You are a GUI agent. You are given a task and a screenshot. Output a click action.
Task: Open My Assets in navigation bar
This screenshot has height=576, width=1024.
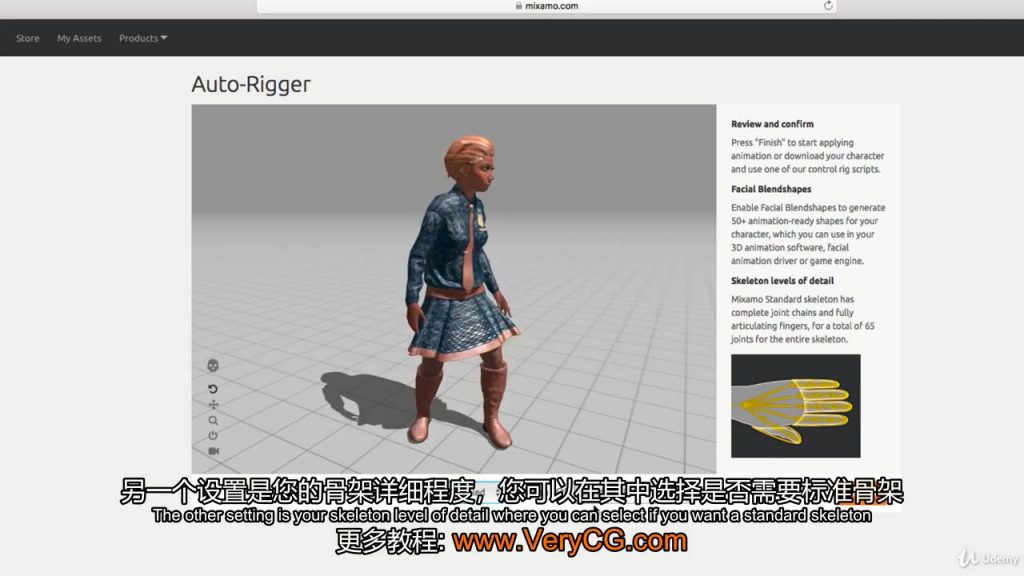(79, 39)
